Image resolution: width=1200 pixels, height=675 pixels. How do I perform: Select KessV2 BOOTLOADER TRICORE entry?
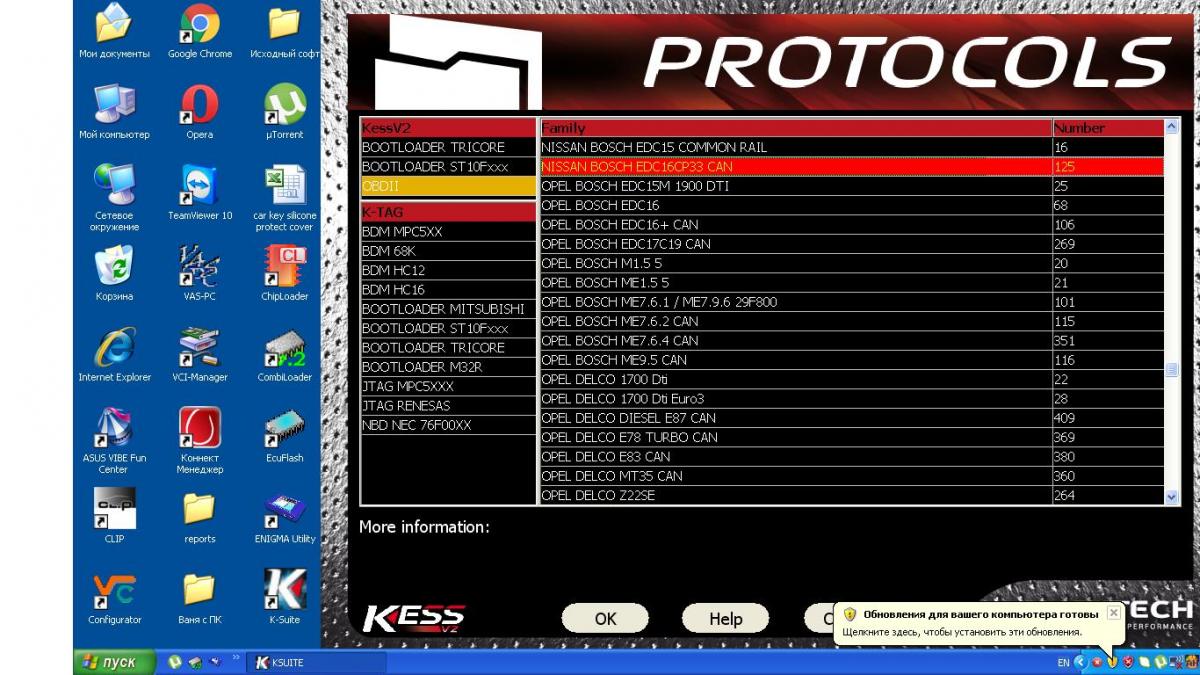448,148
